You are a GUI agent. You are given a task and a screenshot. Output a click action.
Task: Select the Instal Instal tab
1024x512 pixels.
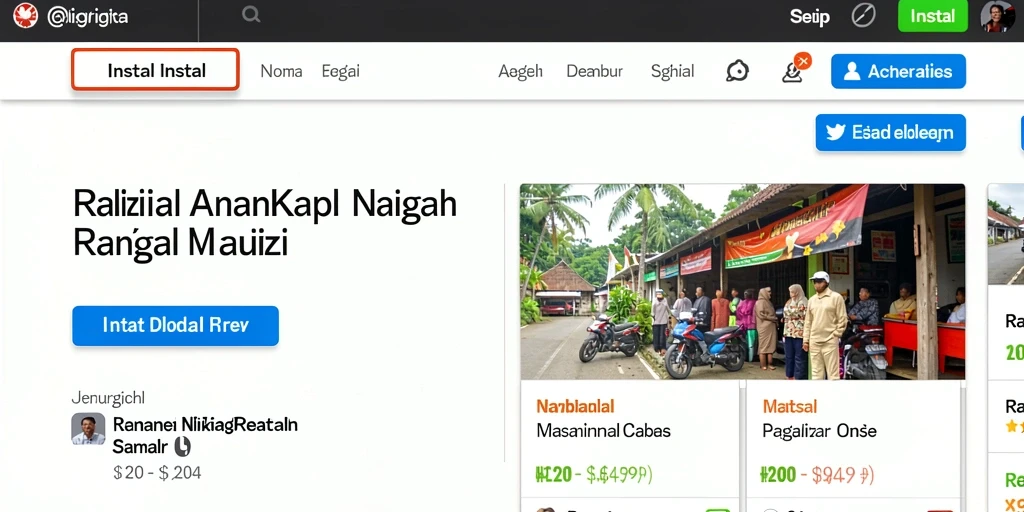pos(155,70)
